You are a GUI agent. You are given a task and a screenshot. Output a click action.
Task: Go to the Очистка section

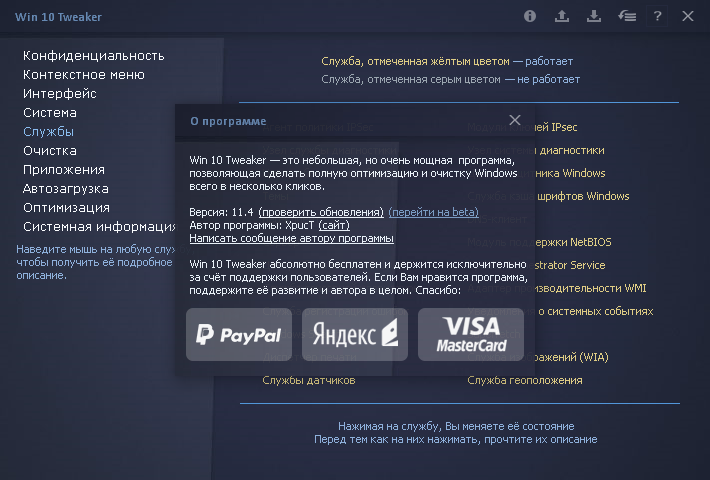50,151
